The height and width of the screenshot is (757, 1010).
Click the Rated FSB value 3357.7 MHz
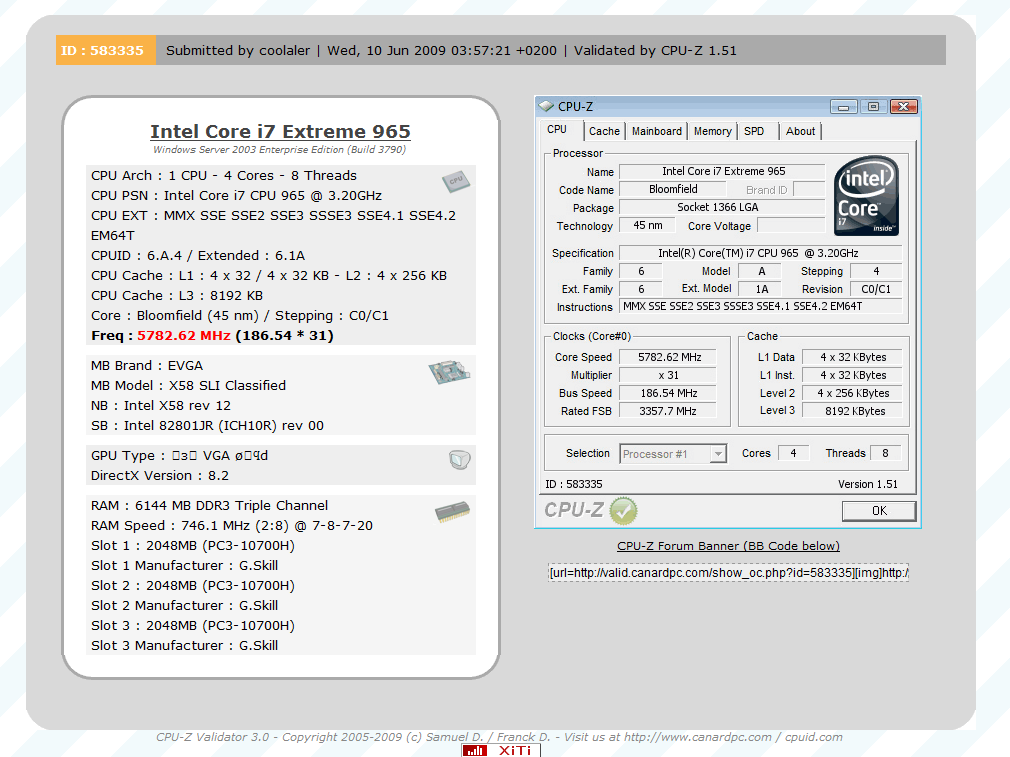668,411
